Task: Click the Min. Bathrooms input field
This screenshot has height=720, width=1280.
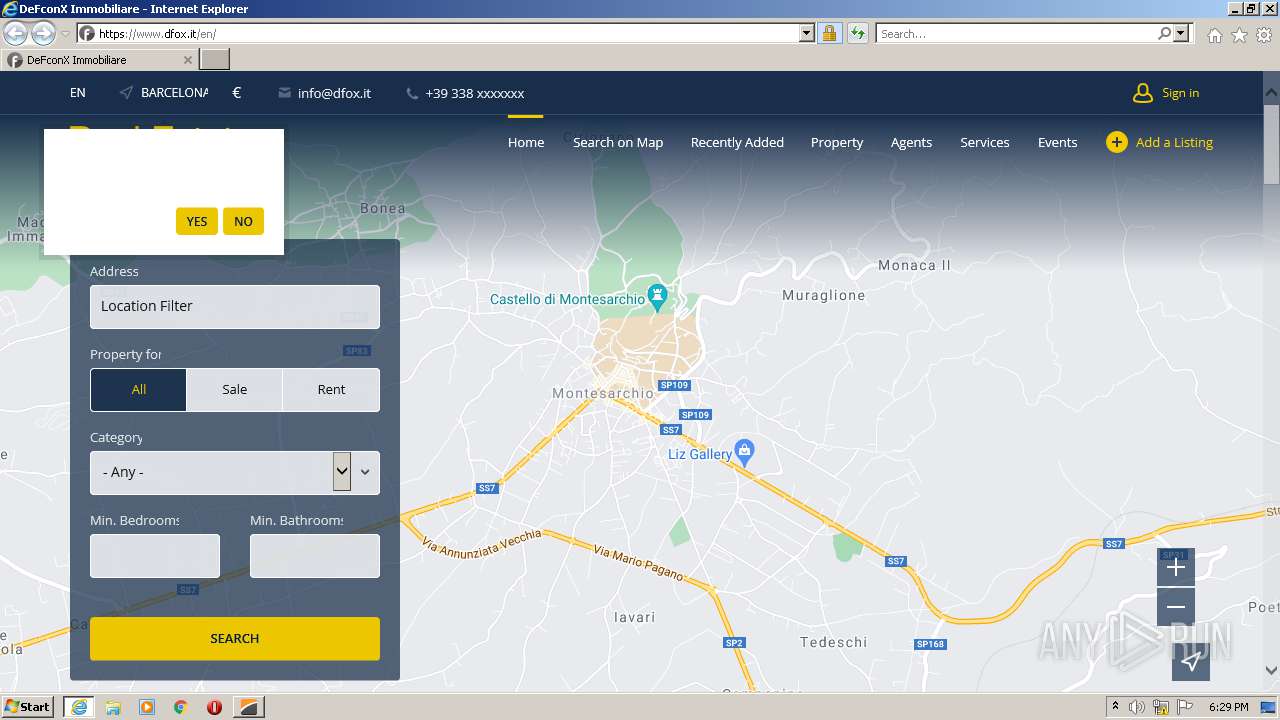Action: pyautogui.click(x=315, y=556)
